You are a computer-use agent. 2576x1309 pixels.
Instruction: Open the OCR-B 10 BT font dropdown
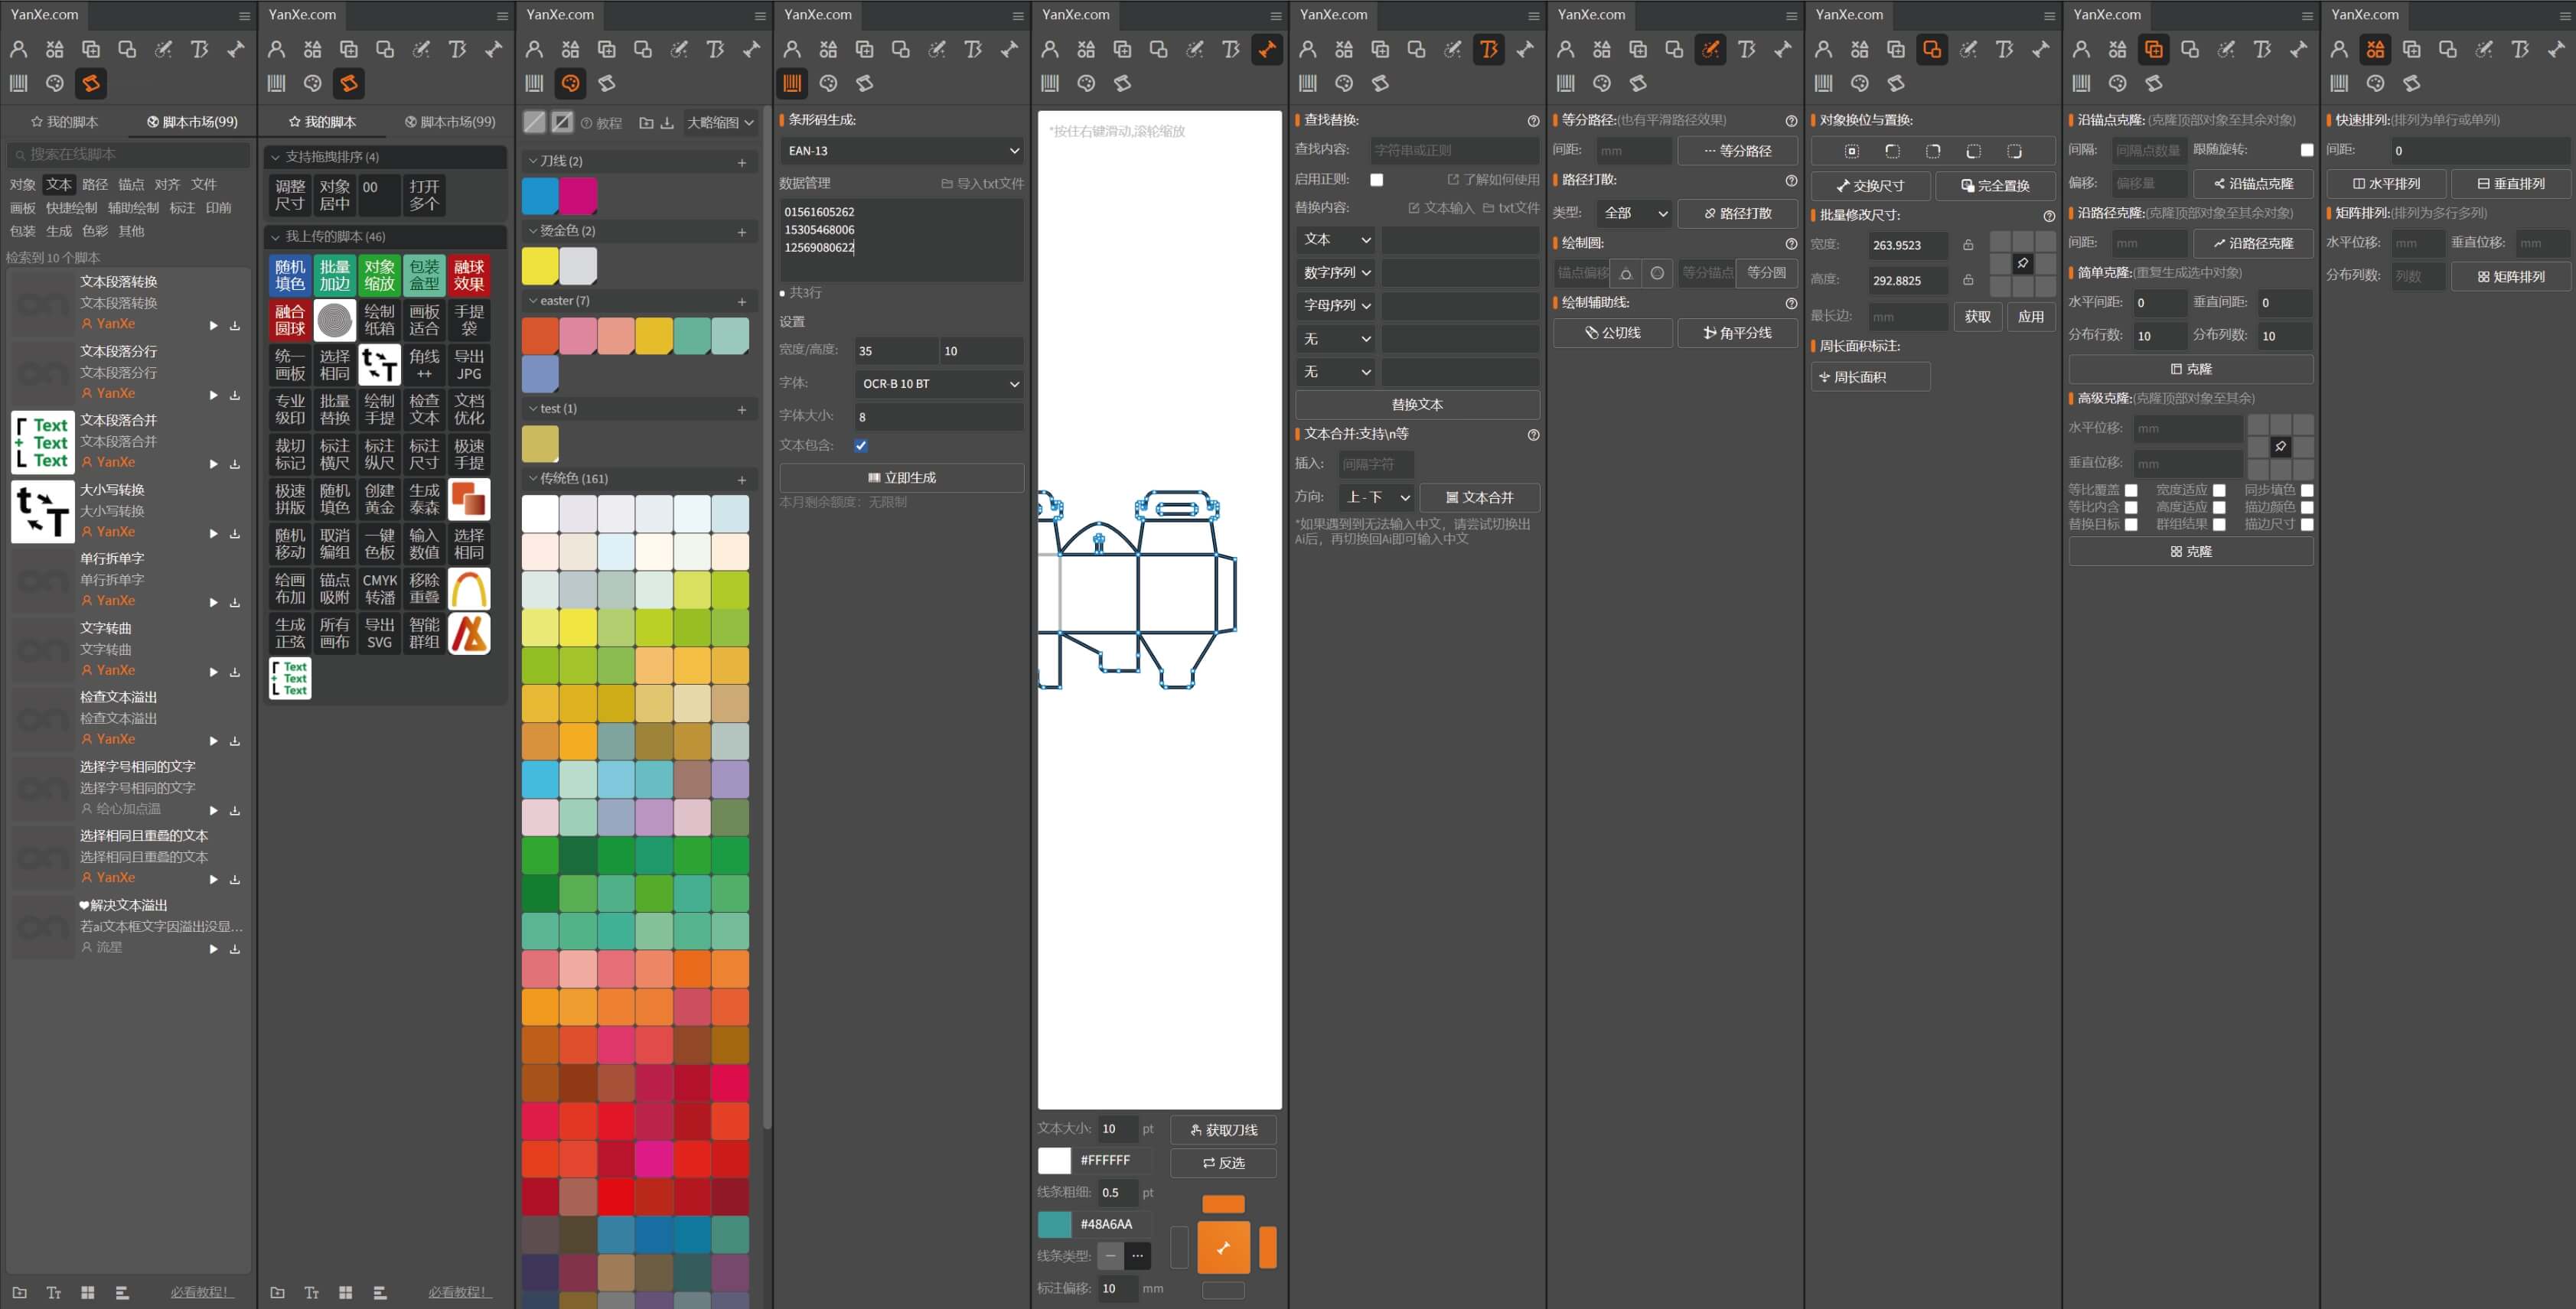[x=939, y=384]
